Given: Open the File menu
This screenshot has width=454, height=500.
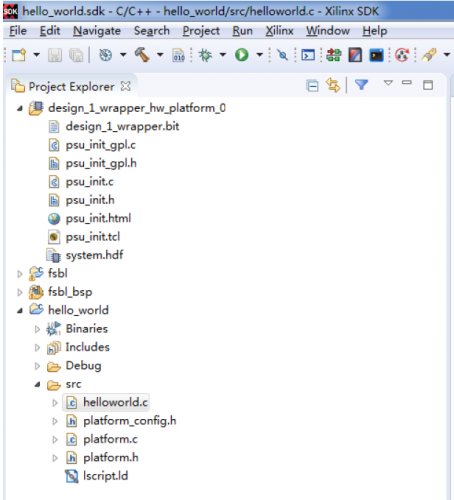Looking at the screenshot, I should 18,31.
